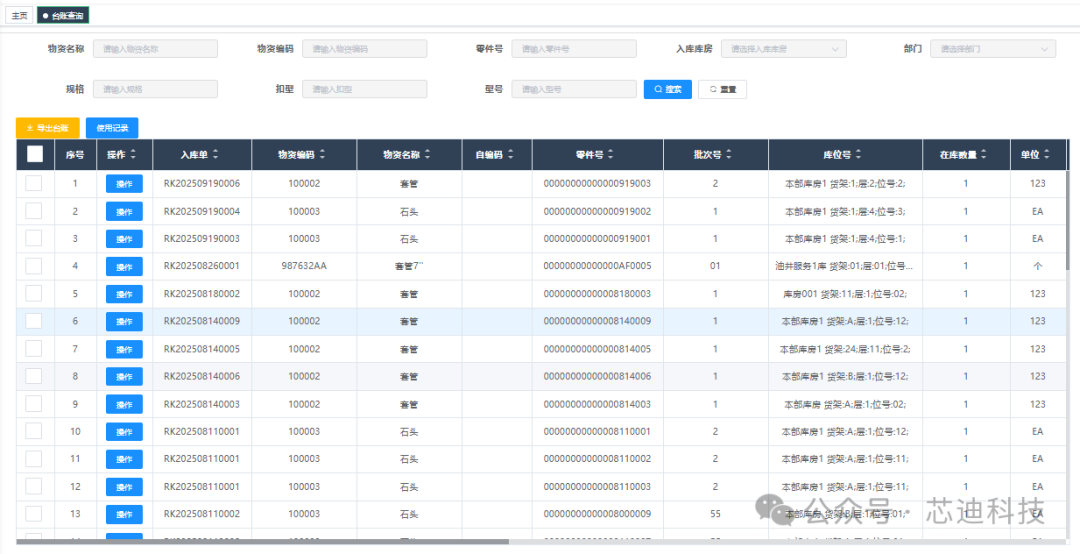1080x554 pixels.
Task: Click the sort arrows beside 物资名称 header
Action: point(427,155)
